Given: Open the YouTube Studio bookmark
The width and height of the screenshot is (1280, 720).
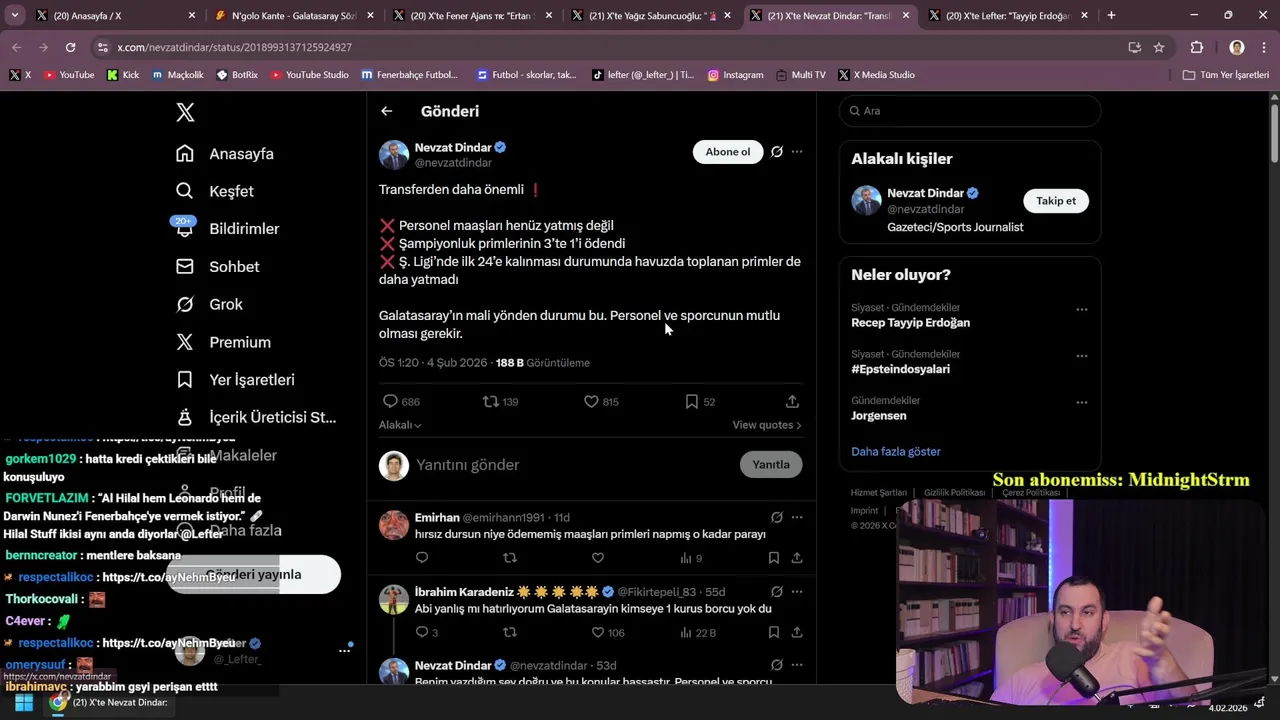Looking at the screenshot, I should tap(309, 75).
